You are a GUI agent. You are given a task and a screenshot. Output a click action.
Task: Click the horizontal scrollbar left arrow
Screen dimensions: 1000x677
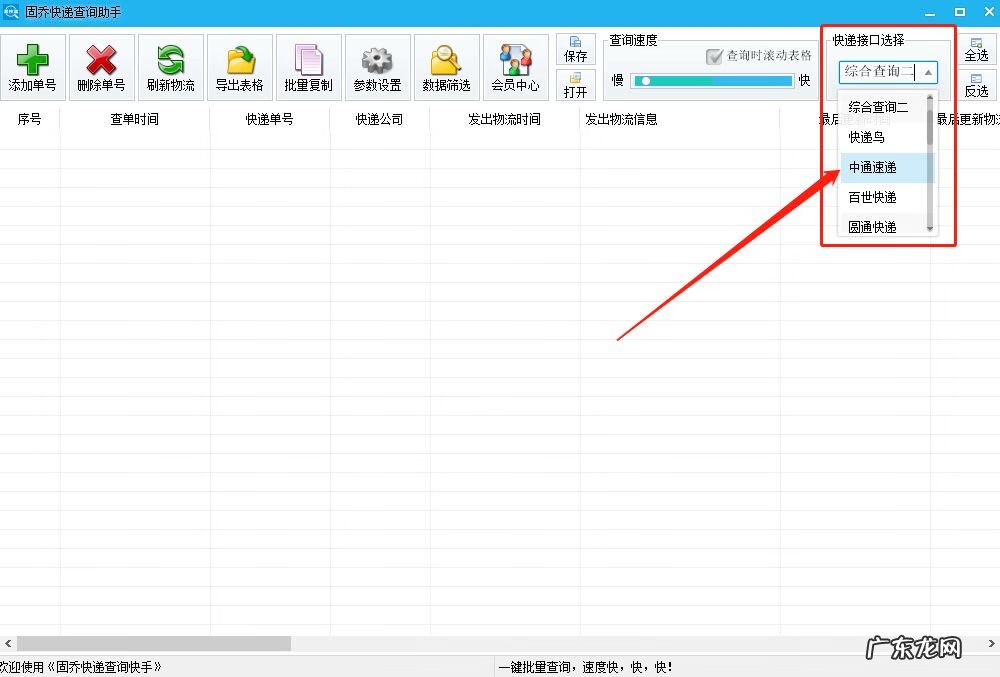coord(8,643)
